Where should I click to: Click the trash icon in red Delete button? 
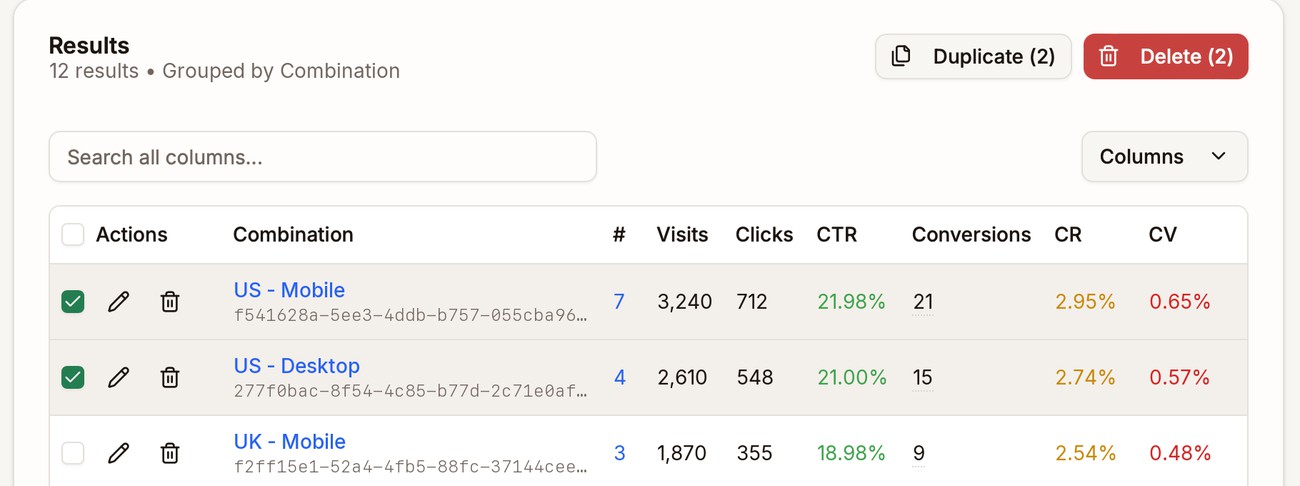[1109, 56]
